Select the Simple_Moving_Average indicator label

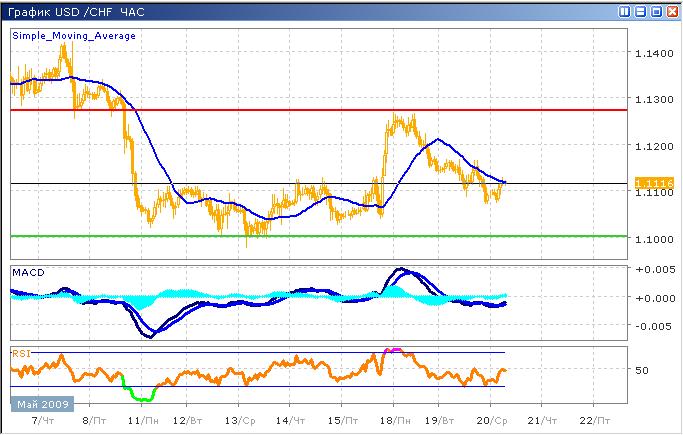[x=74, y=36]
